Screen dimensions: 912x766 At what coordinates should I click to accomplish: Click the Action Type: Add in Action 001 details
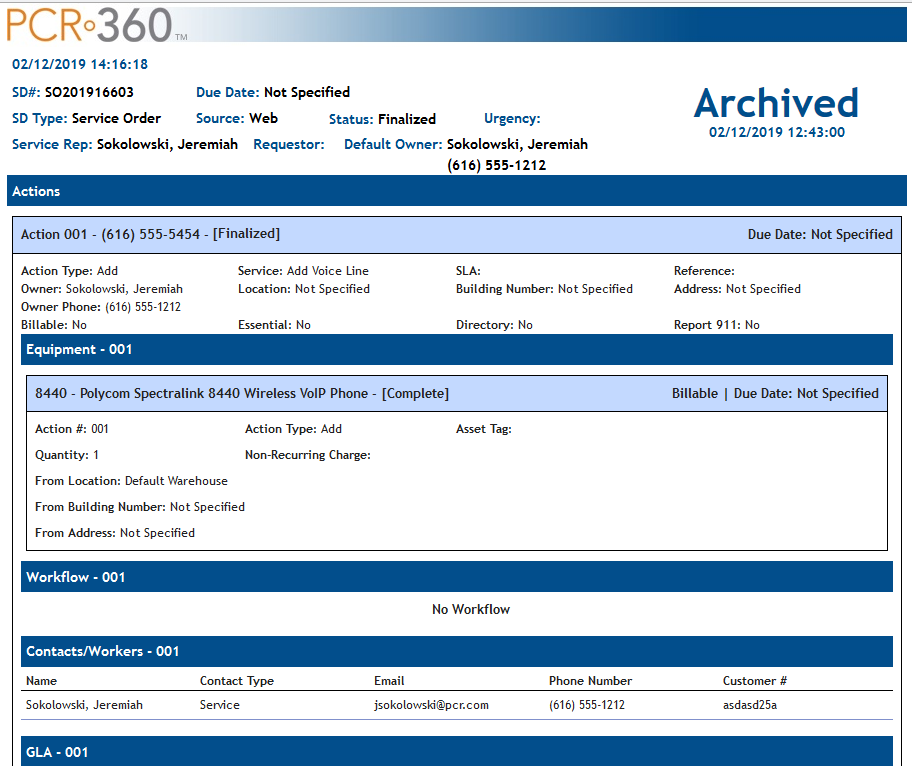[x=69, y=270]
